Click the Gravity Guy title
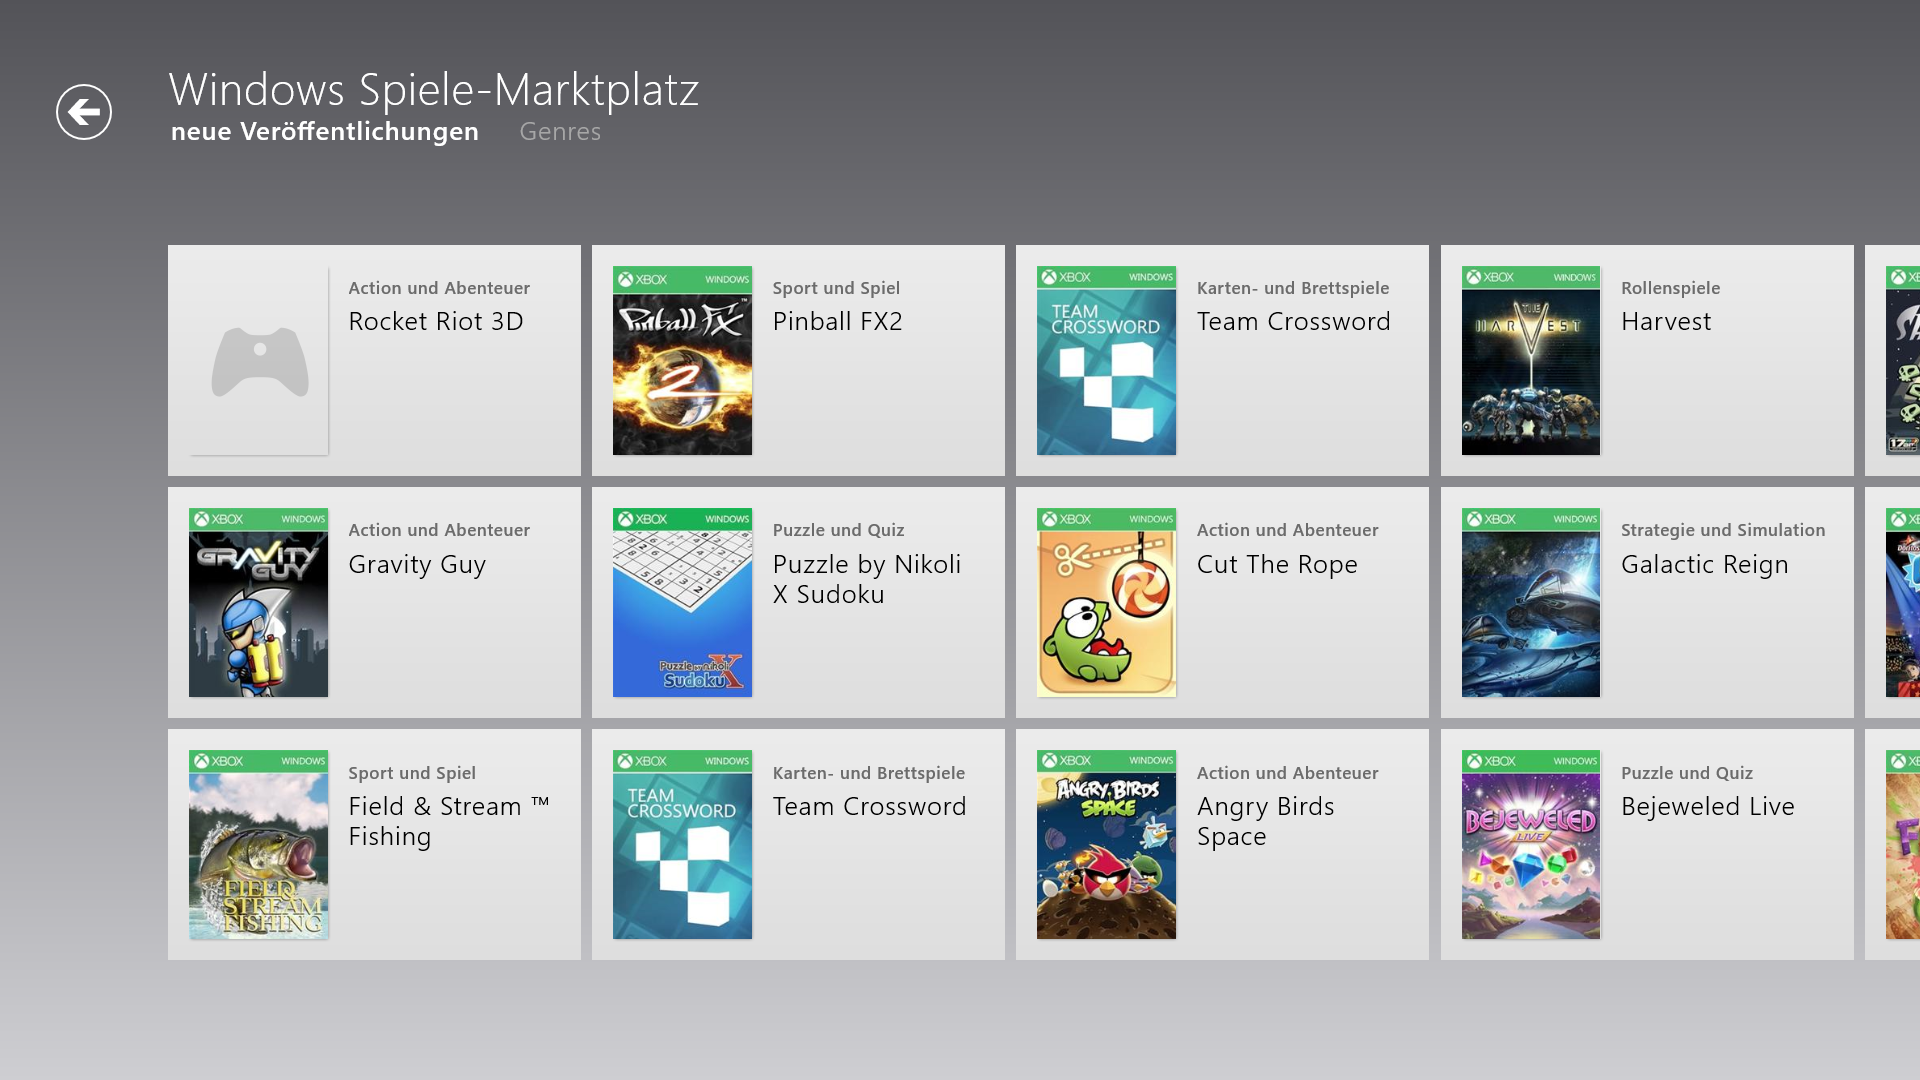The height and width of the screenshot is (1080, 1920). coord(417,564)
